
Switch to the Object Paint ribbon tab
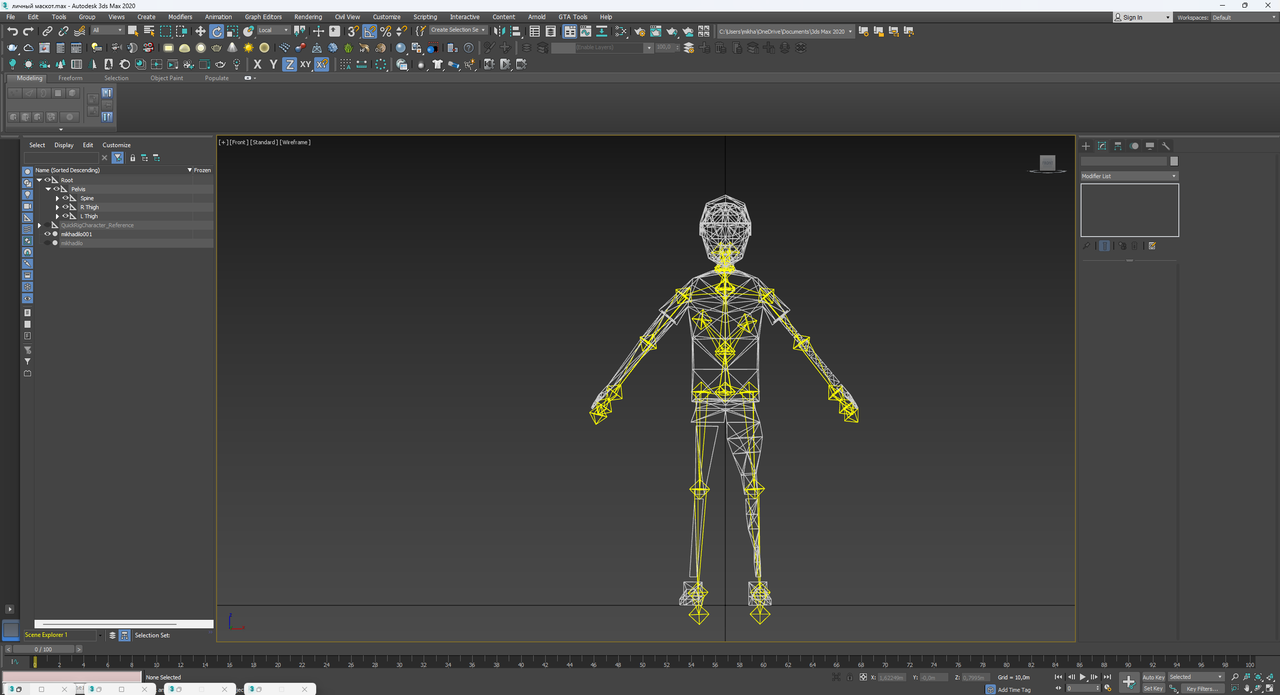pos(167,78)
